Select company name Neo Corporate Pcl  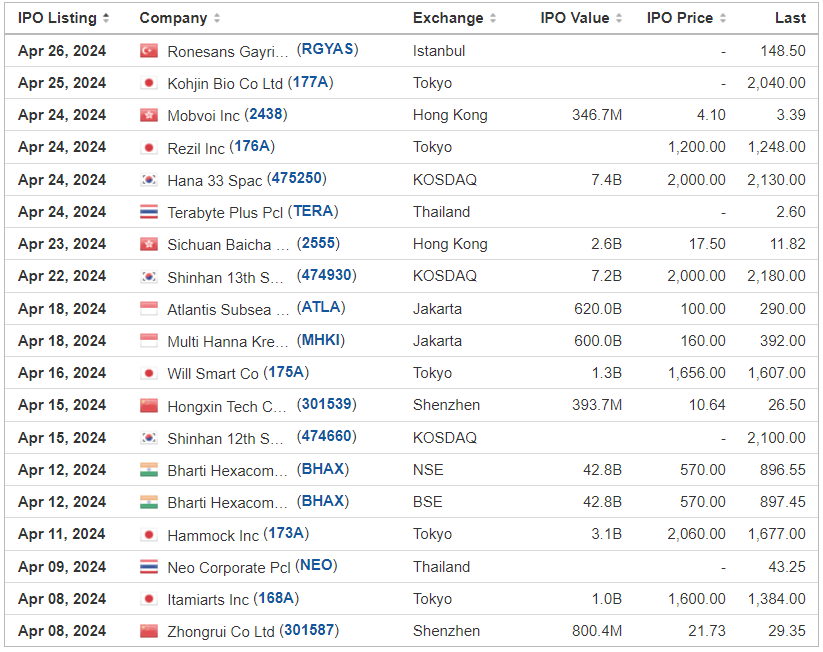click(229, 567)
